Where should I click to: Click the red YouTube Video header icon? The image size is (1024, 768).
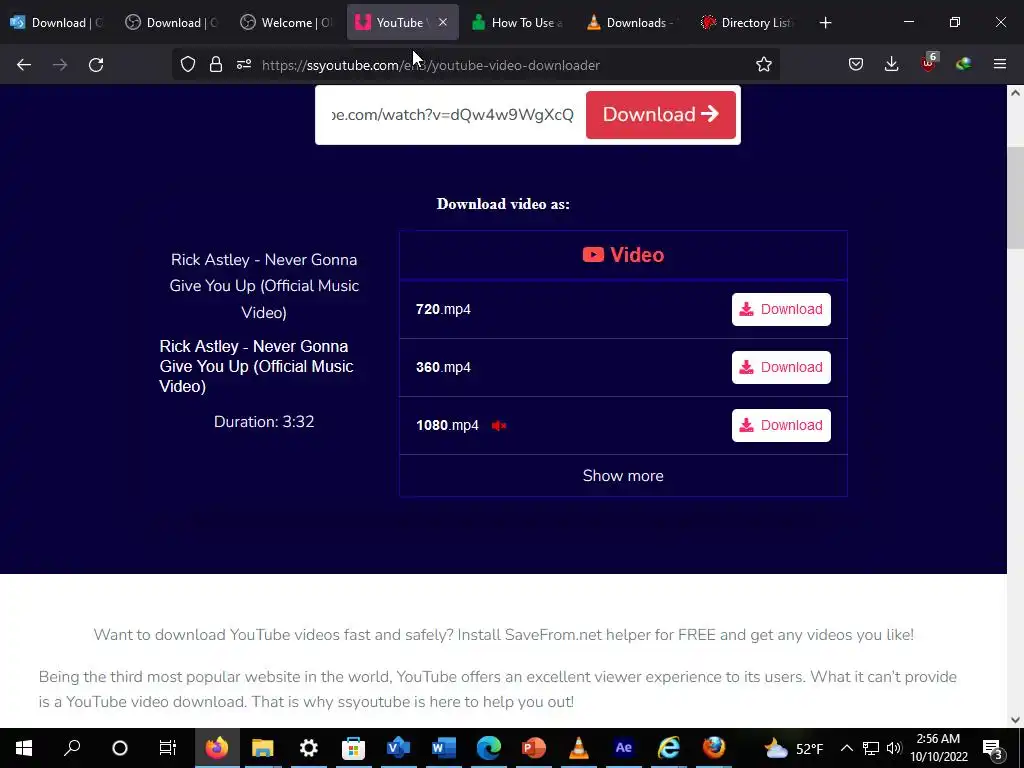593,255
